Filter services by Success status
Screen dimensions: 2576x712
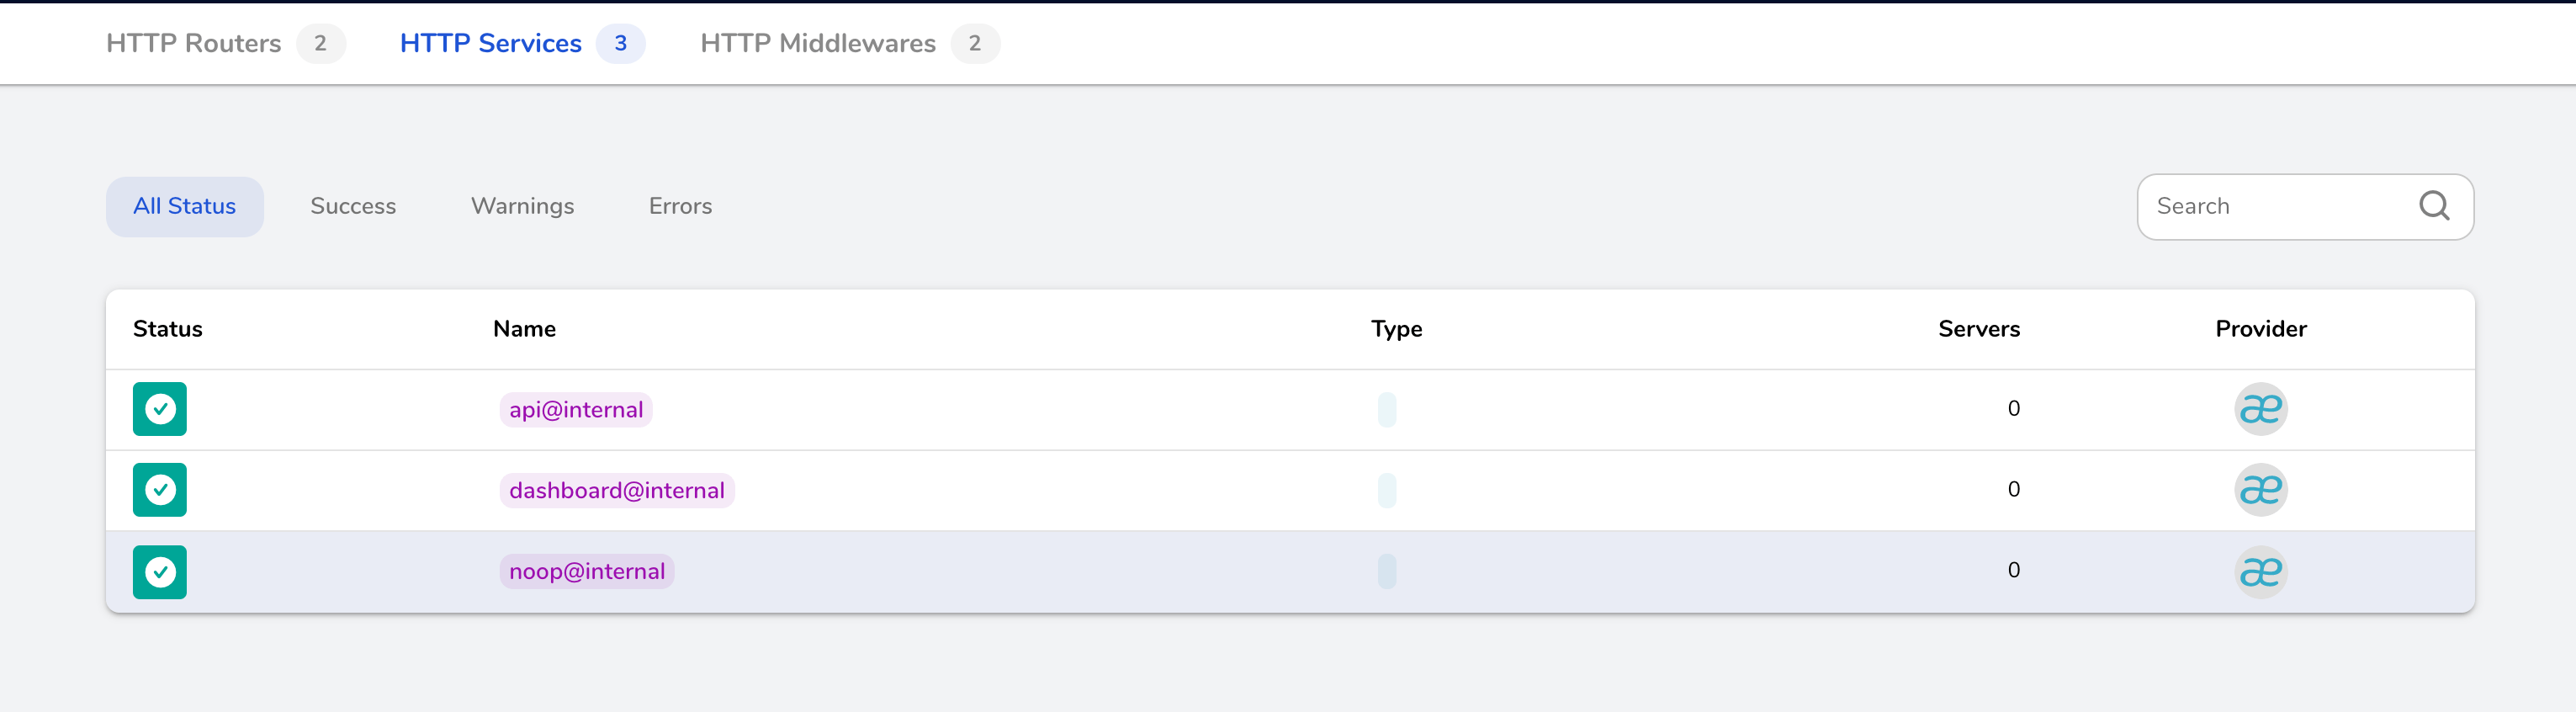pos(353,206)
